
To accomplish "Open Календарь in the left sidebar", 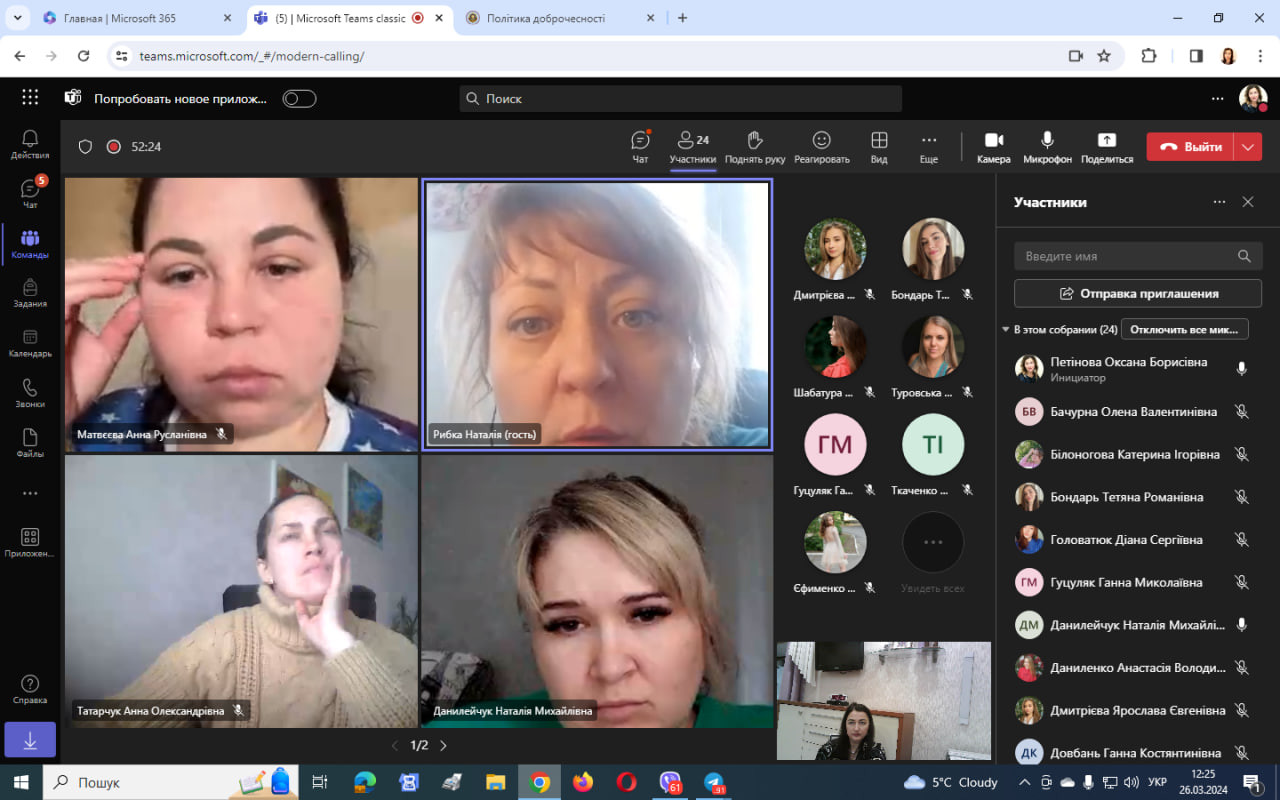I will (x=30, y=343).
